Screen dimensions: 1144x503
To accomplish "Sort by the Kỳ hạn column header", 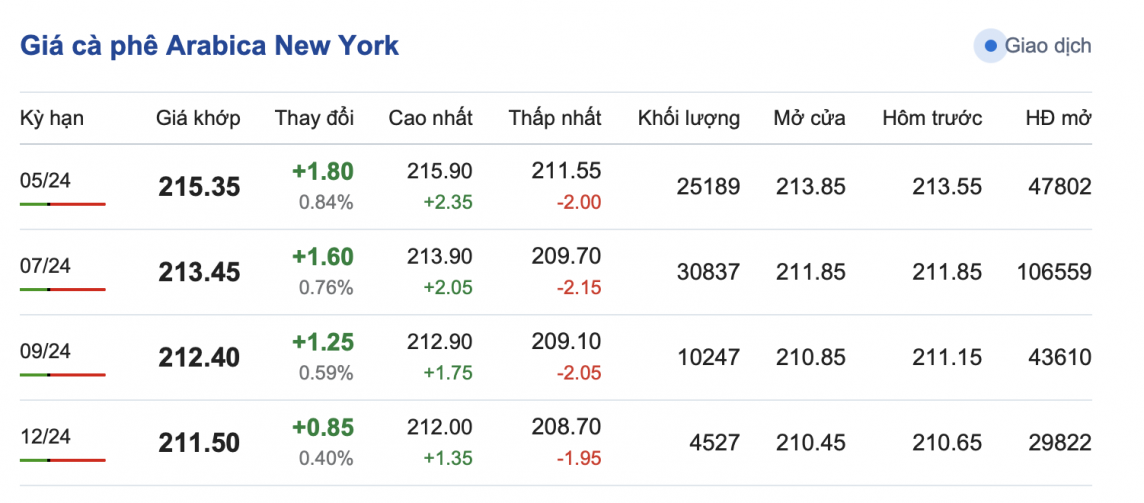I will pyautogui.click(x=52, y=118).
